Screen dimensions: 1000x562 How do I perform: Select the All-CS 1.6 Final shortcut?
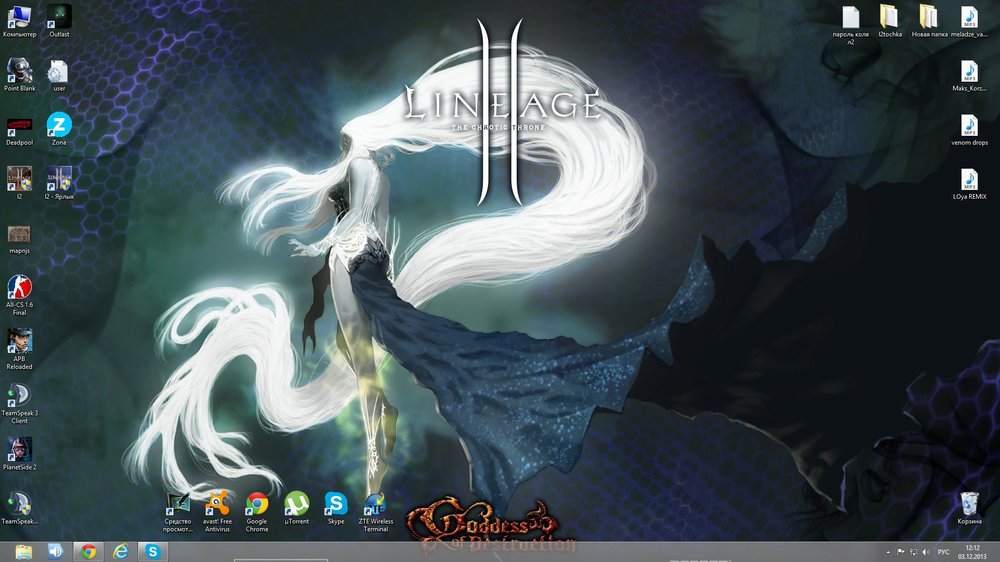19,286
